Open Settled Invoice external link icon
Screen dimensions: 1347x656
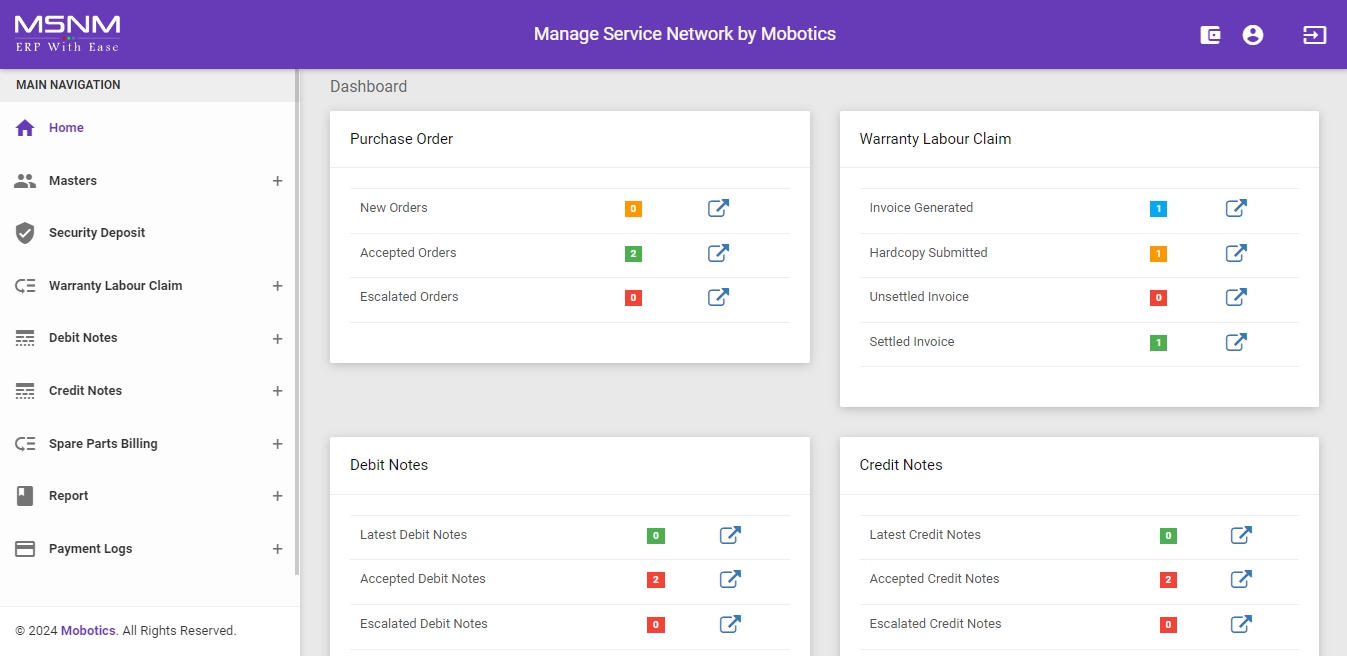(x=1236, y=342)
